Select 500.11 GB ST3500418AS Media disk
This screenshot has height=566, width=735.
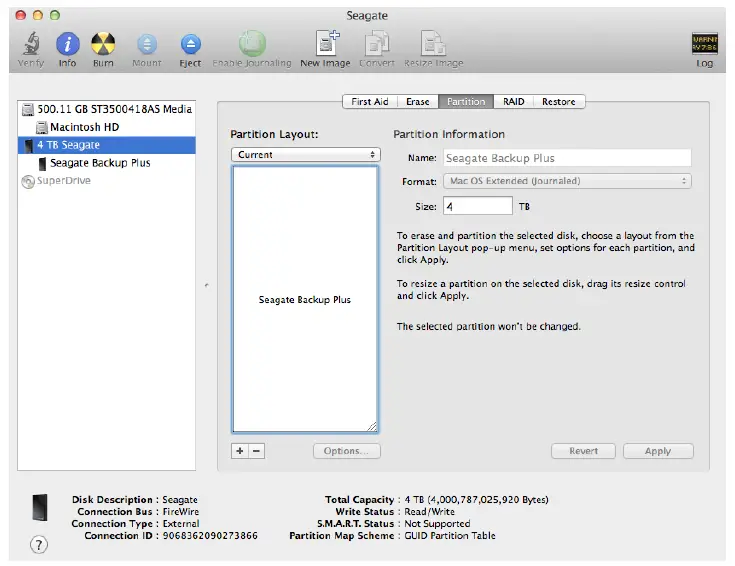pos(107,109)
